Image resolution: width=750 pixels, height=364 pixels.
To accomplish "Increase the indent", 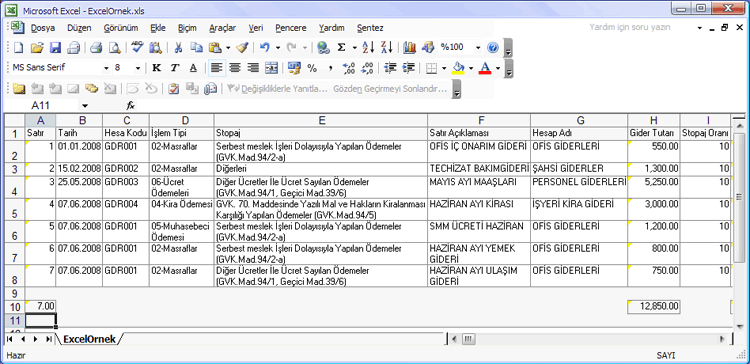I will (408, 68).
